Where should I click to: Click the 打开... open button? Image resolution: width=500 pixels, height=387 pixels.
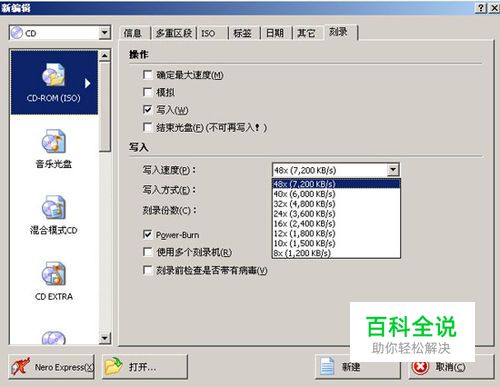pos(145,367)
